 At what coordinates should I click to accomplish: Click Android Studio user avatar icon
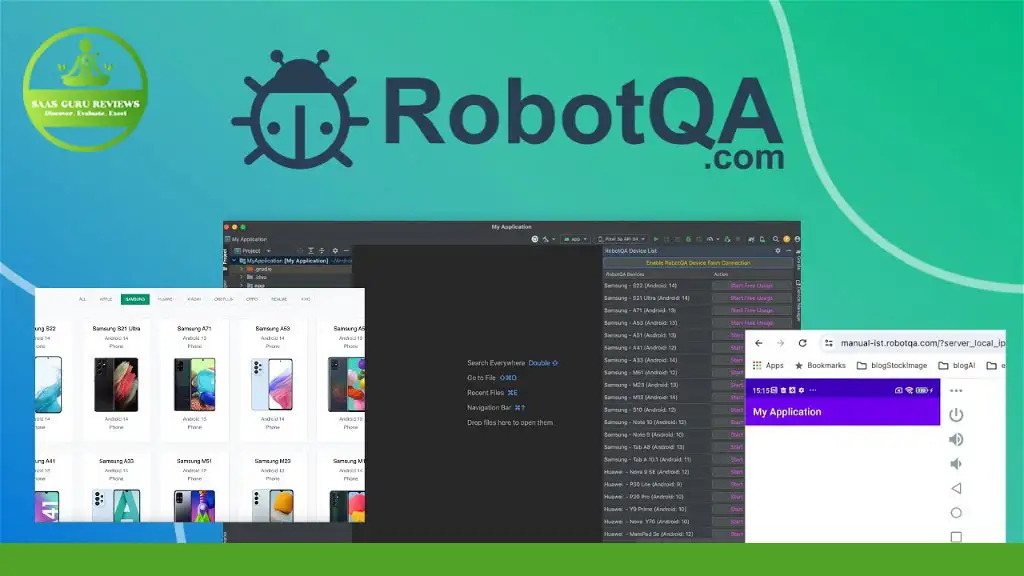click(x=797, y=239)
